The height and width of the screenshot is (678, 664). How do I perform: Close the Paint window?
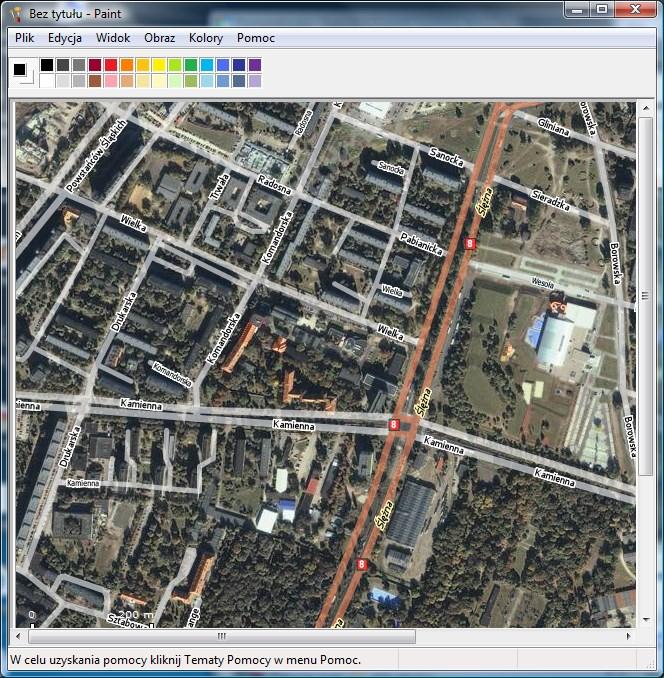[x=635, y=10]
